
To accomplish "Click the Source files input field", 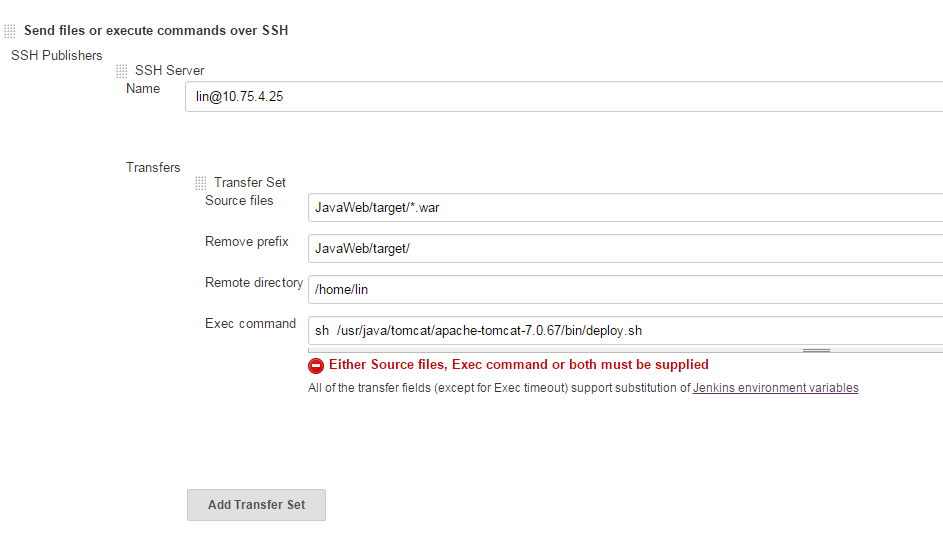I will tap(625, 208).
